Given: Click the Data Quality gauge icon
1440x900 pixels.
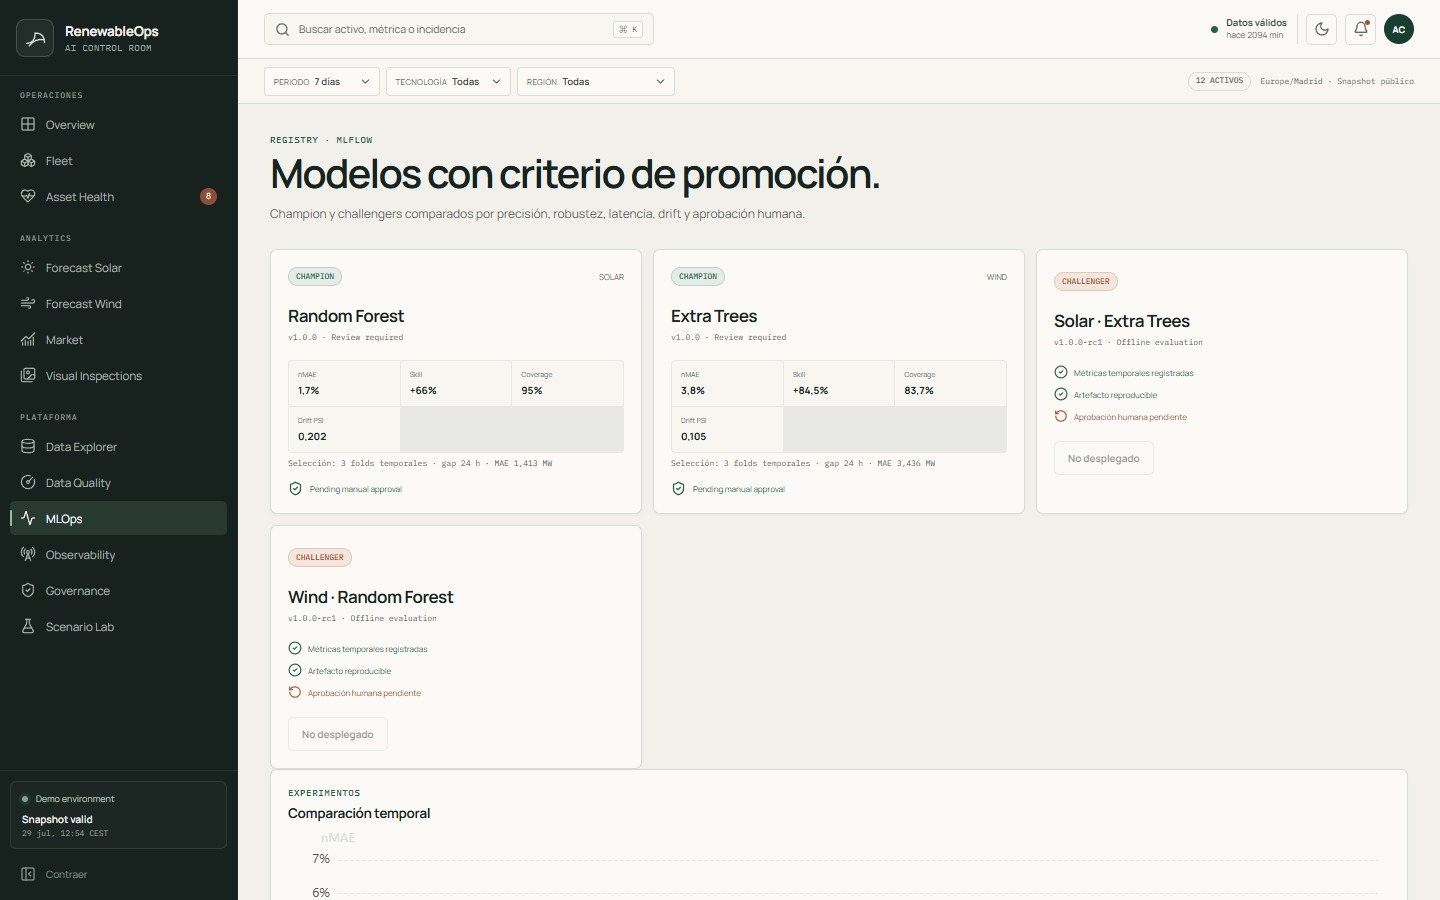Looking at the screenshot, I should click(x=28, y=483).
